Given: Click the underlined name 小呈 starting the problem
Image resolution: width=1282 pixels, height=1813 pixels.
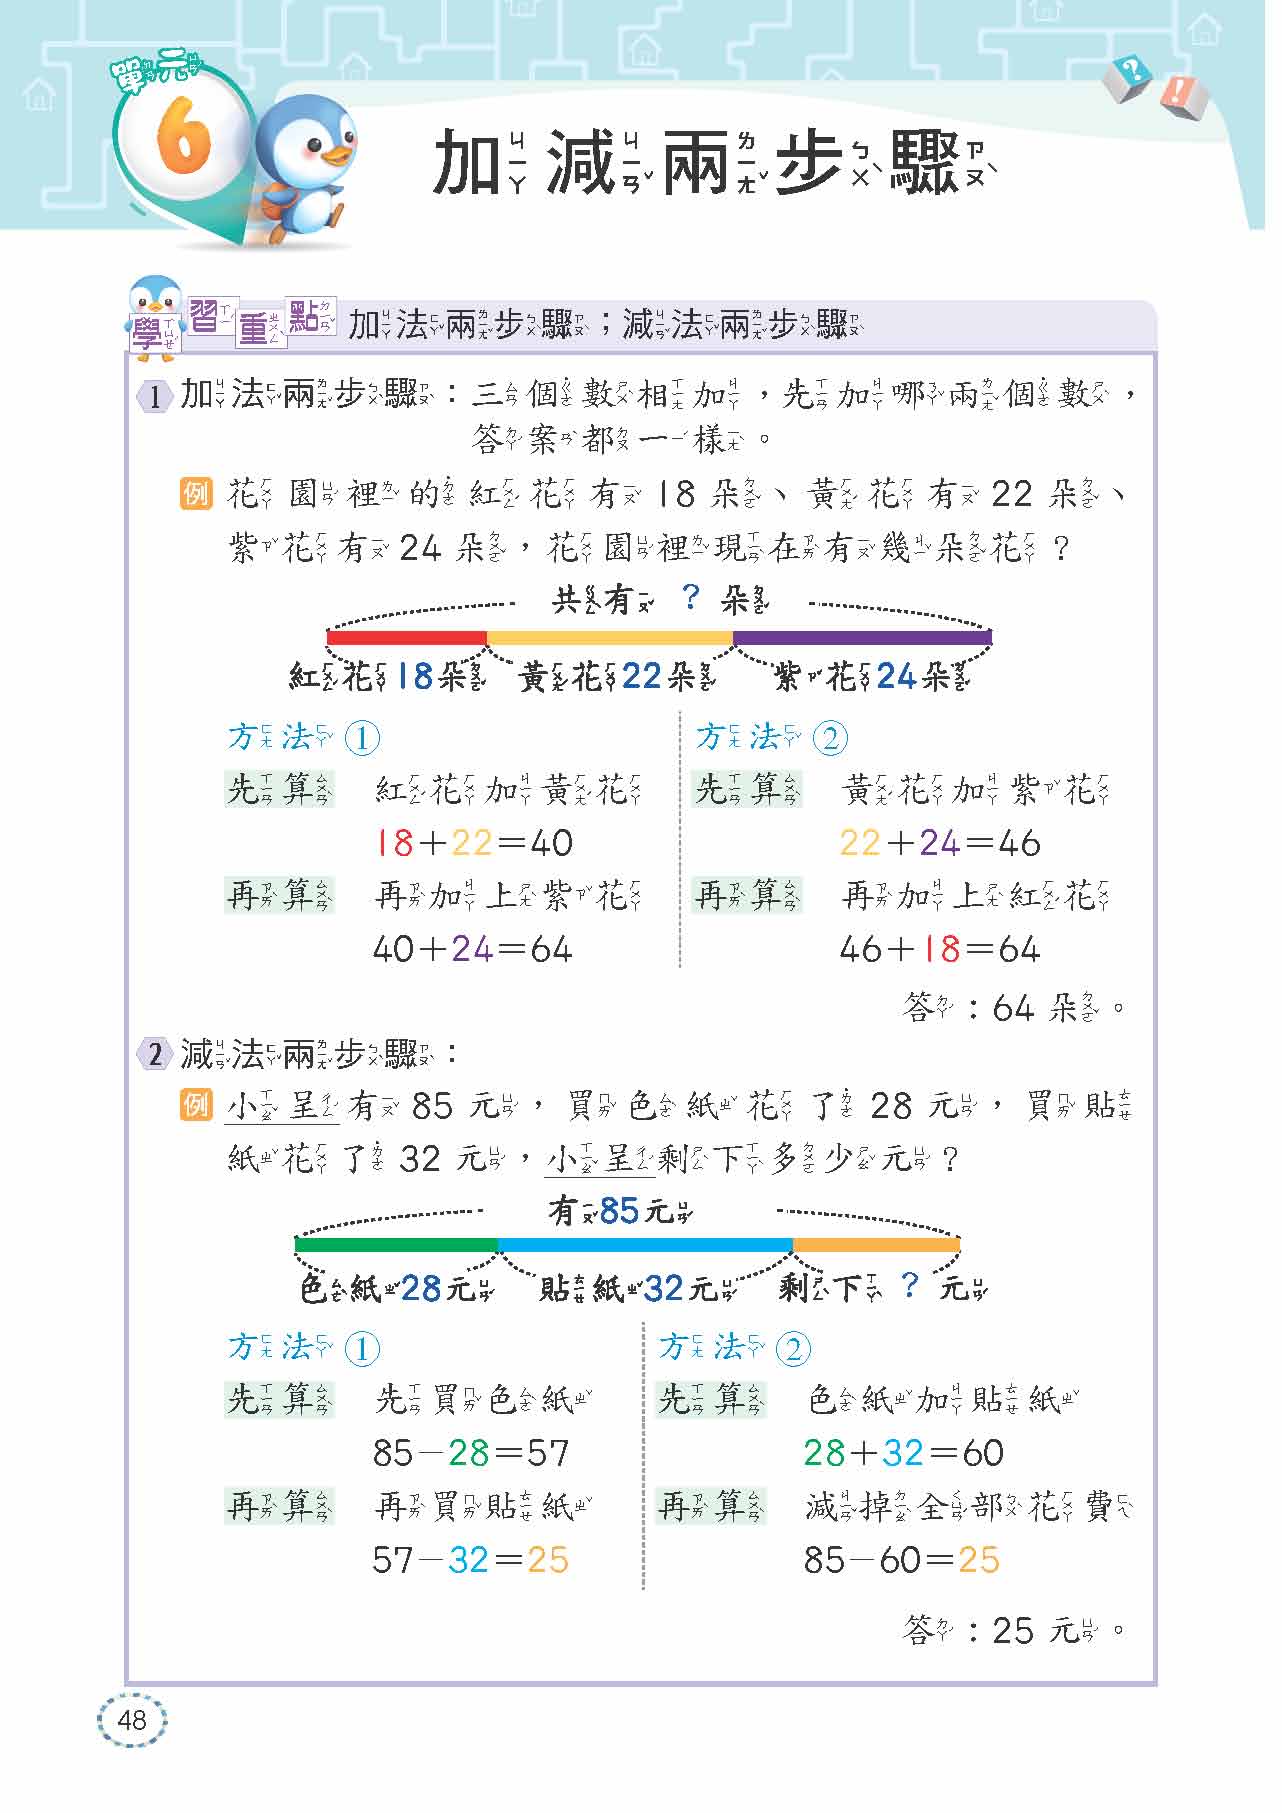Looking at the screenshot, I should click(x=284, y=1106).
